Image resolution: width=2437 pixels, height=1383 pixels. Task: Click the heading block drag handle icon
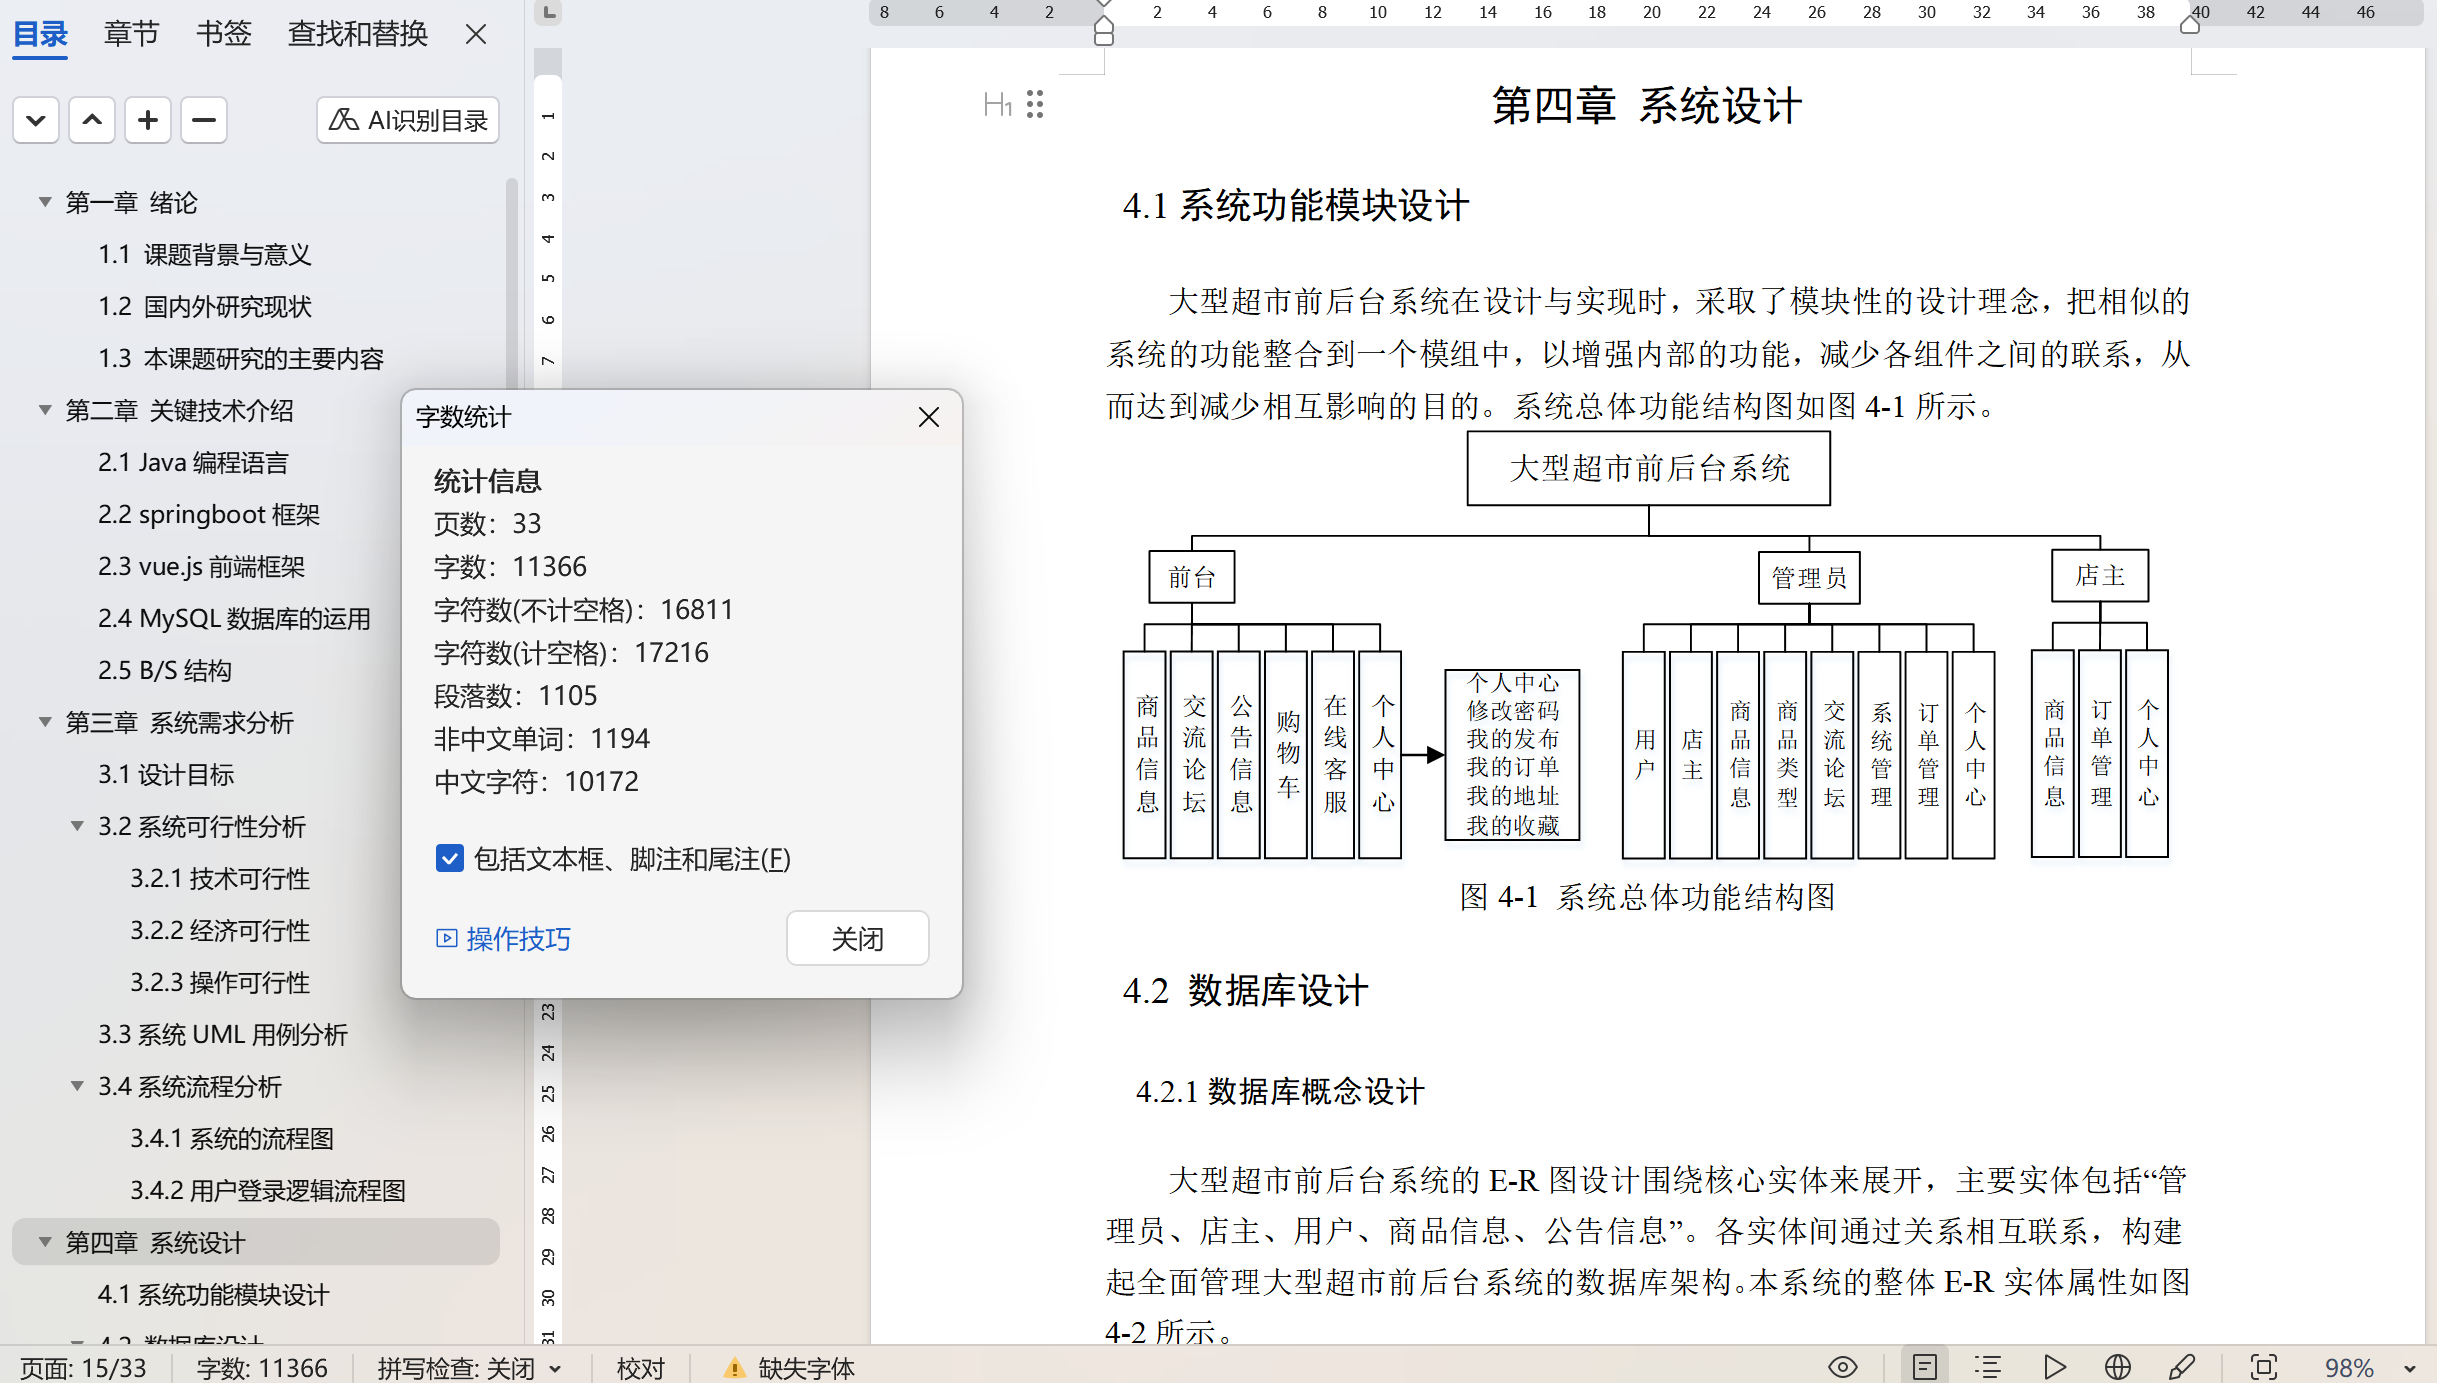point(1035,105)
